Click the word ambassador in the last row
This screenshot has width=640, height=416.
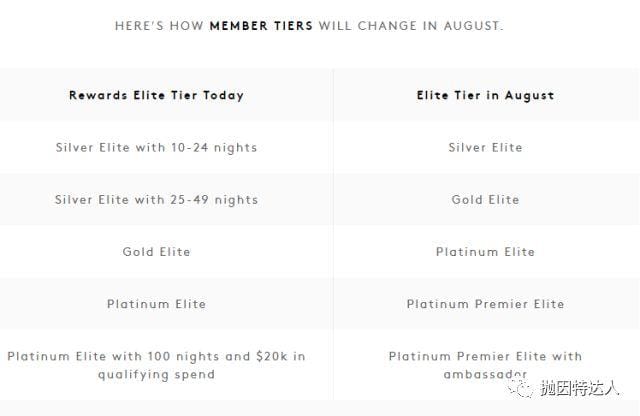[485, 375]
